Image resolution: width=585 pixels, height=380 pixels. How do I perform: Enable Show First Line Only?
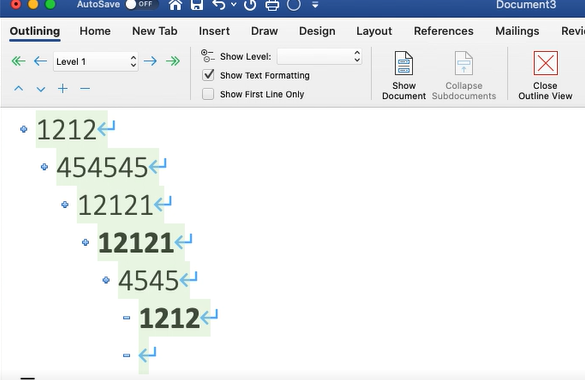click(x=208, y=94)
